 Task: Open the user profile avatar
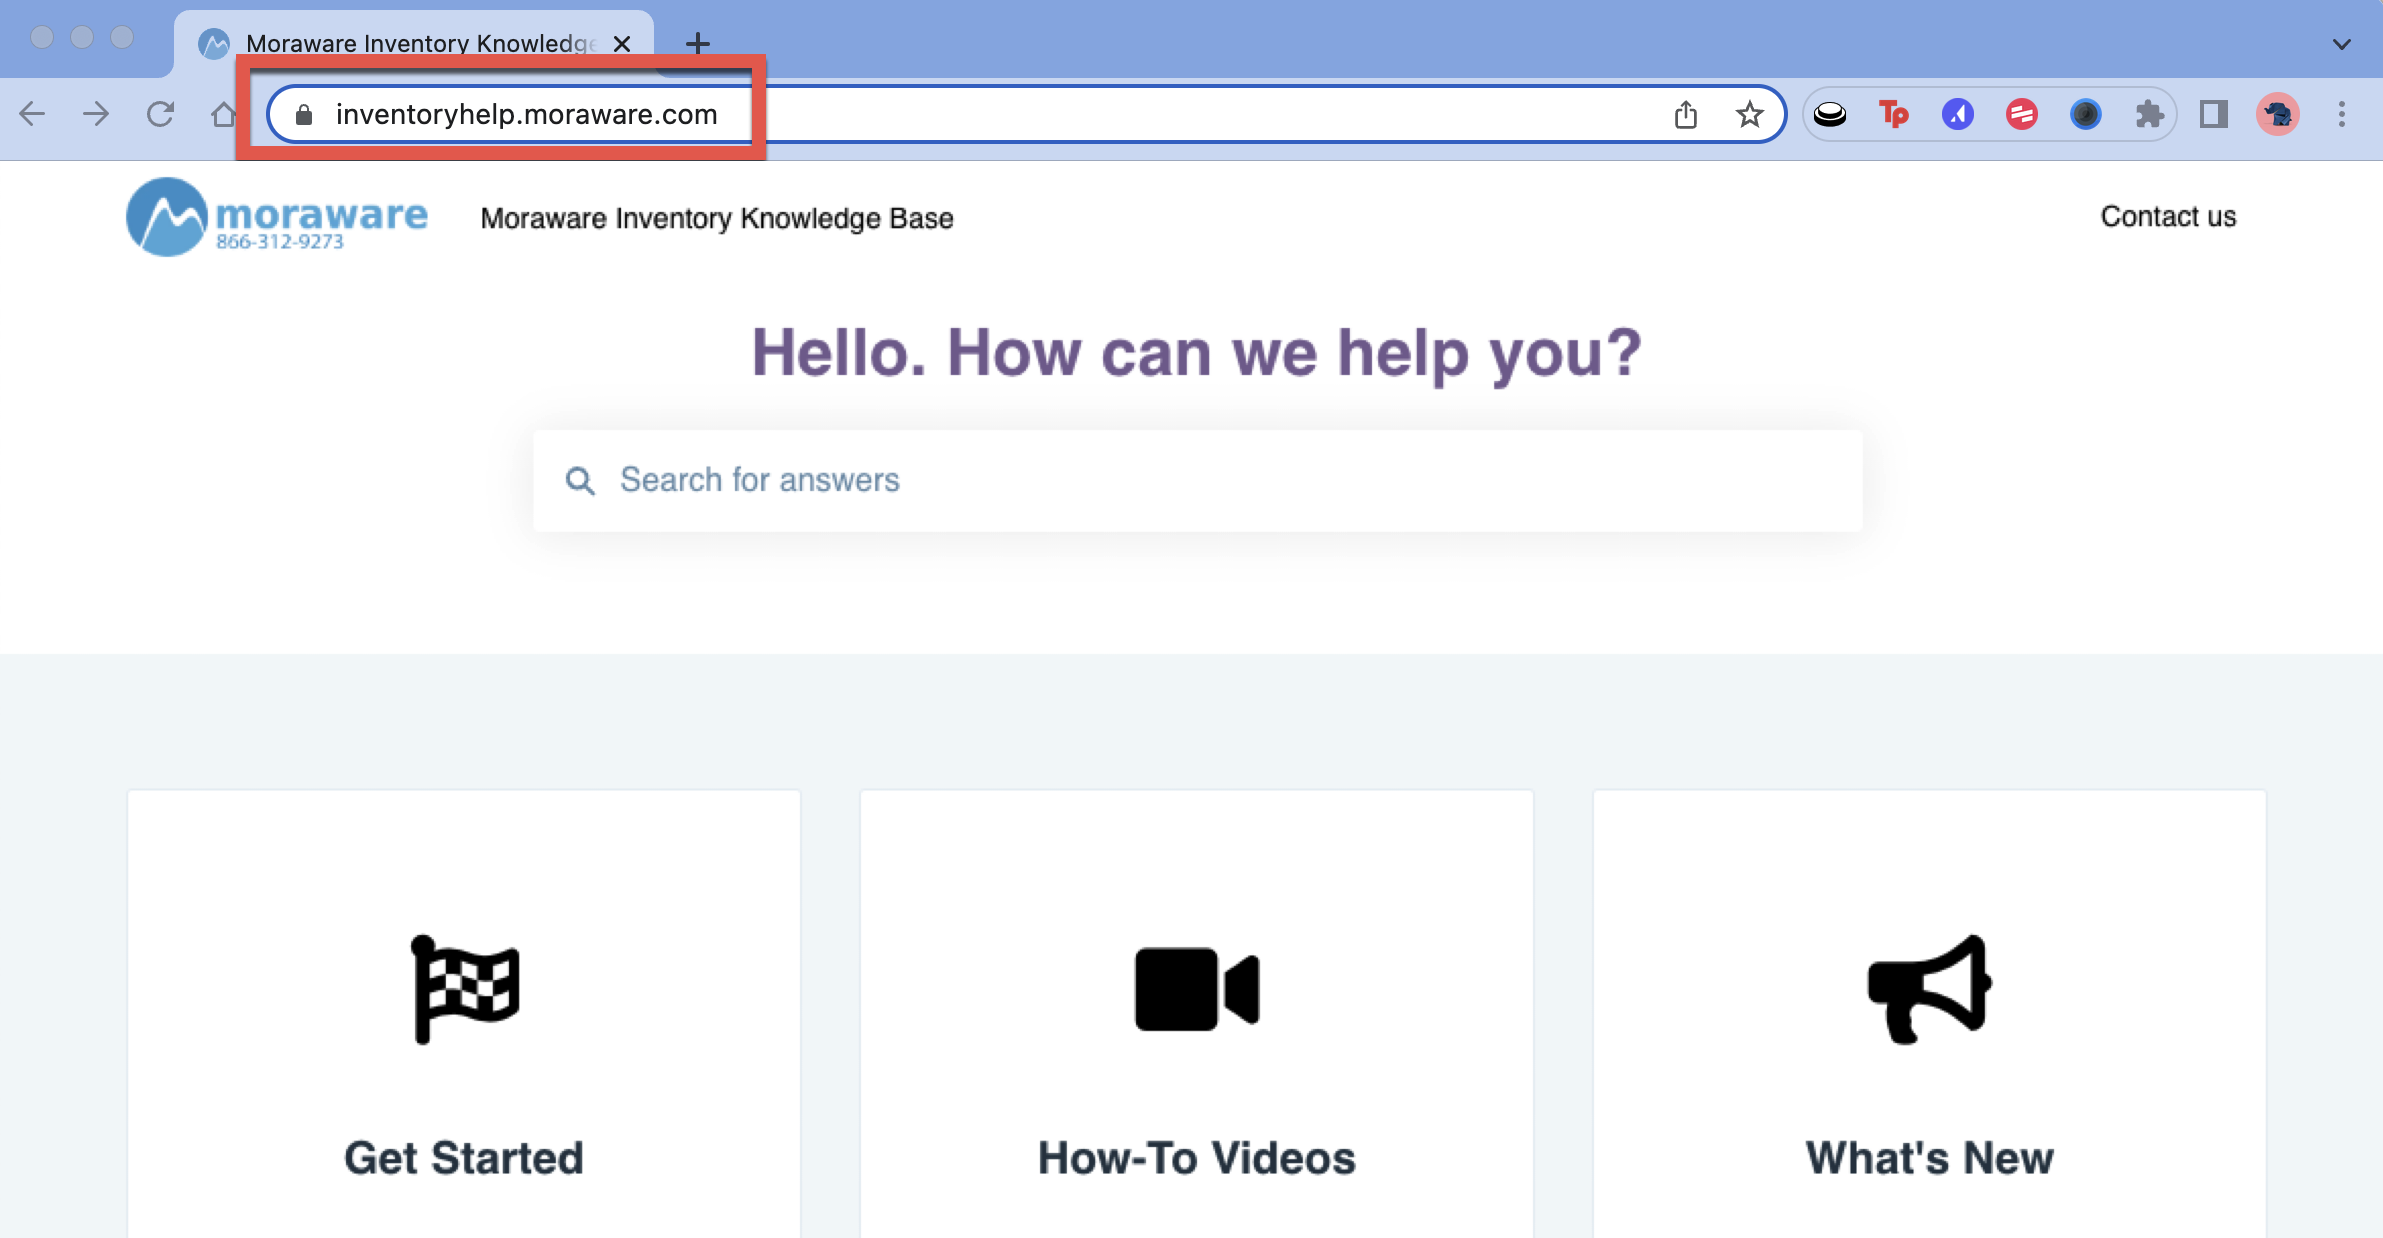2278,115
